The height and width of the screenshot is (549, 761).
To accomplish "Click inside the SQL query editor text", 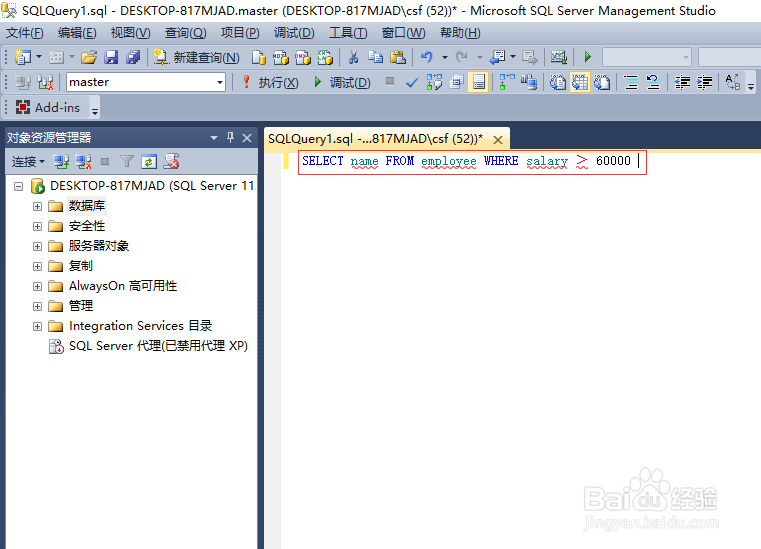I will coord(466,161).
